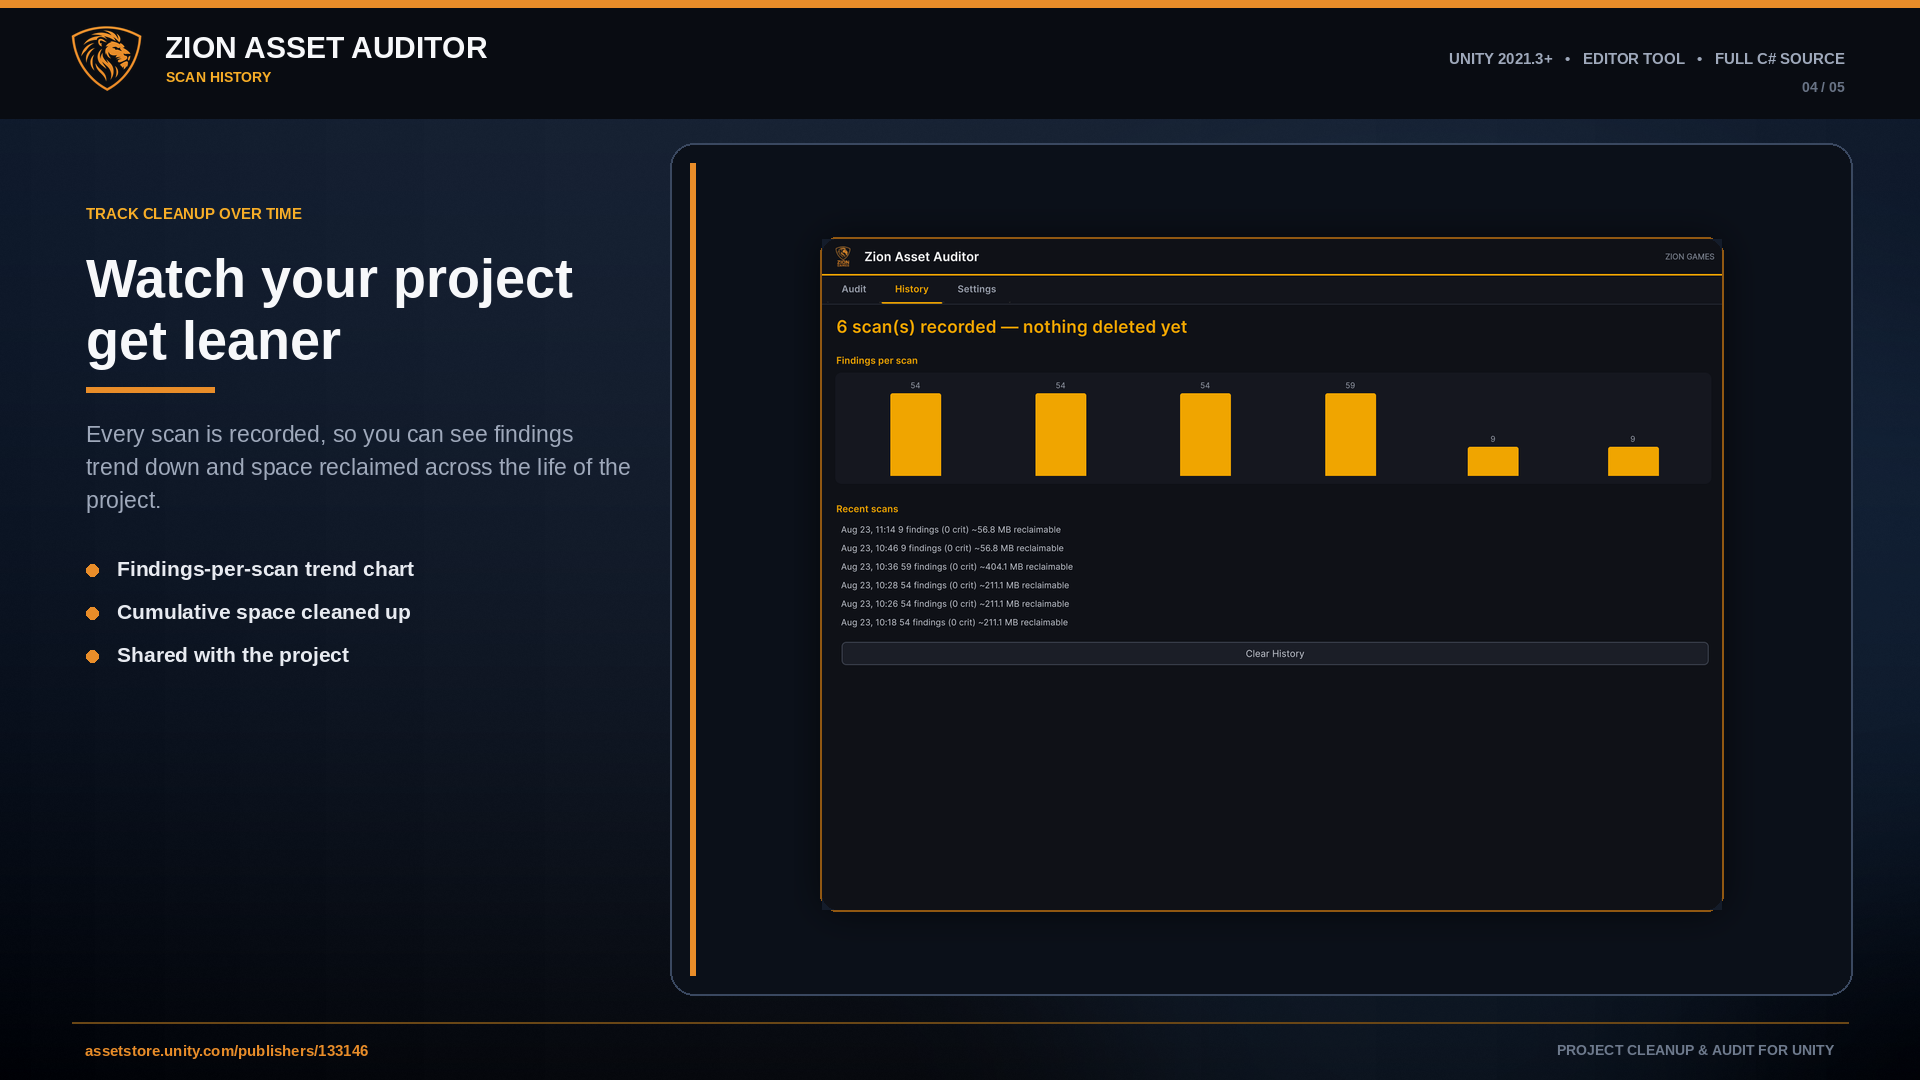Viewport: 1920px width, 1080px height.
Task: Click the 04 / 05 page indicator
Action: pos(1823,87)
